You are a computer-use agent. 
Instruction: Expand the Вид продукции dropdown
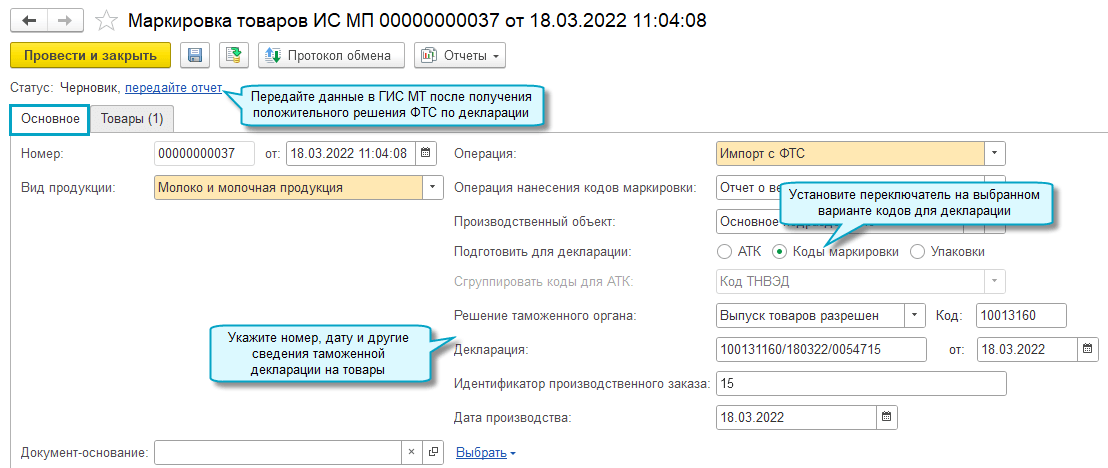click(x=432, y=187)
